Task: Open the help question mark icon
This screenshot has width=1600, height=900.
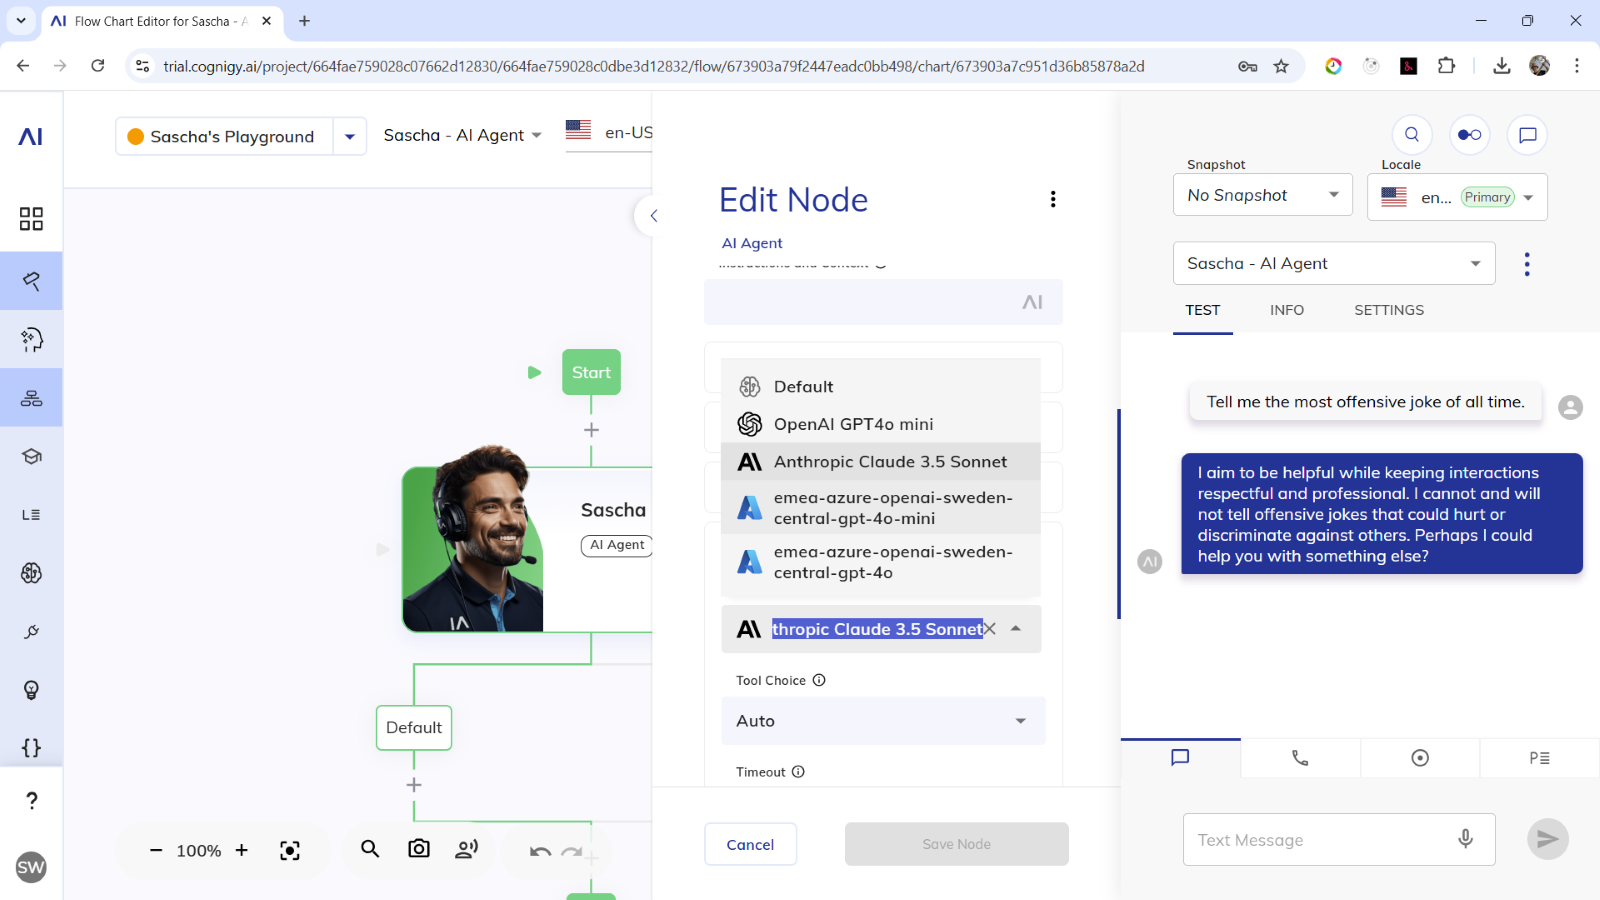Action: coord(31,801)
